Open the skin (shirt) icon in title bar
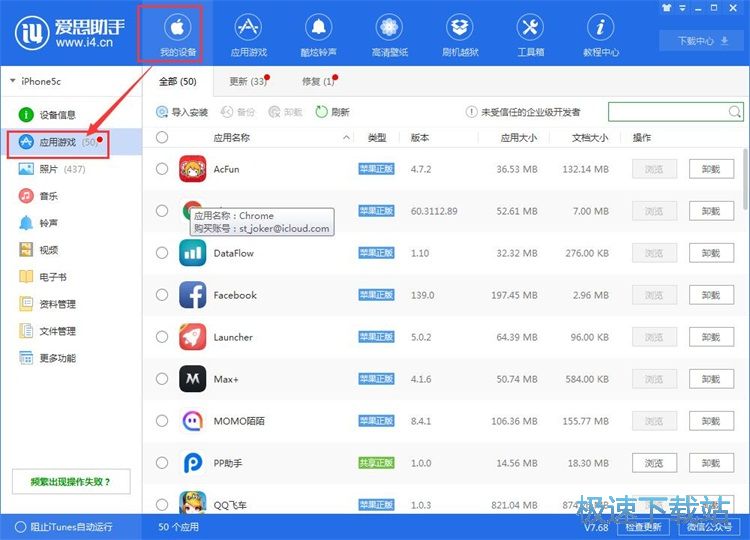Screen dimensions: 750x540 [666, 8]
